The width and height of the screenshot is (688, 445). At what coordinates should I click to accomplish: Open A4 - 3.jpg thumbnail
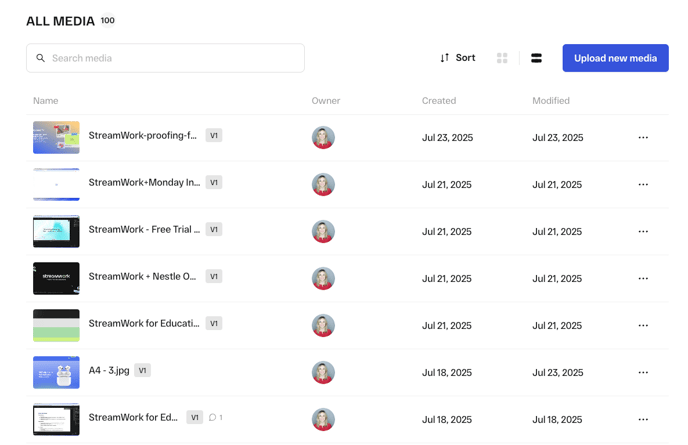[x=56, y=372]
